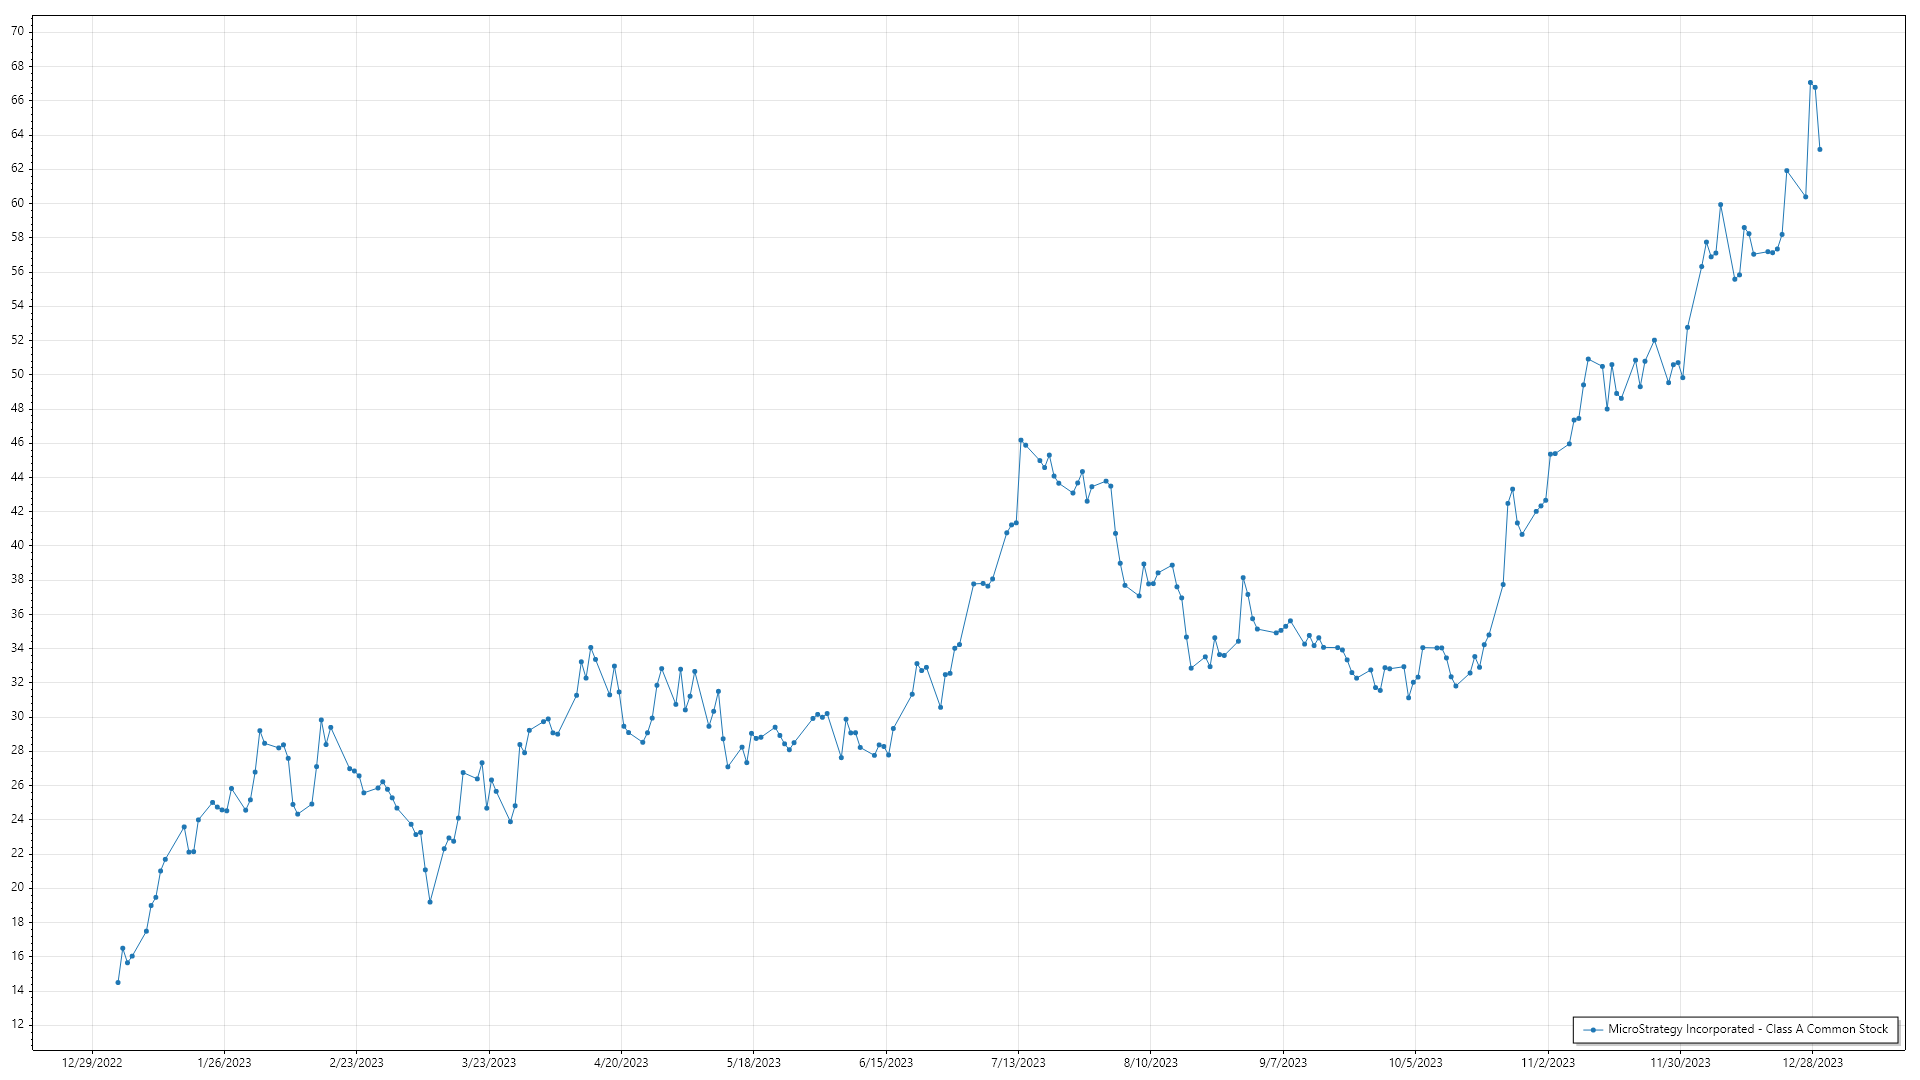Click the March low data point near 19
1920x1080 pixels.
(x=430, y=902)
